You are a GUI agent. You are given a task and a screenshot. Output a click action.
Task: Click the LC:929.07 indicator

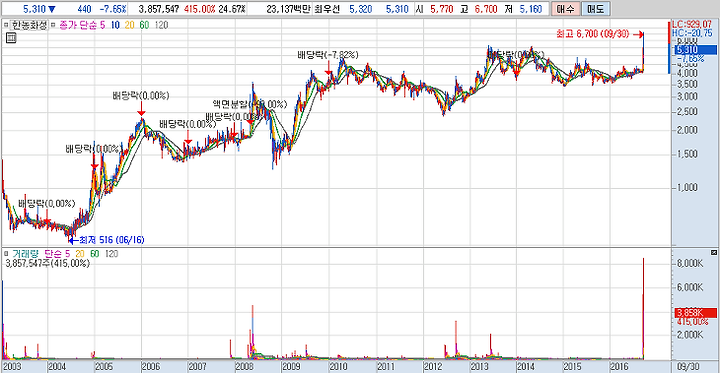692,24
